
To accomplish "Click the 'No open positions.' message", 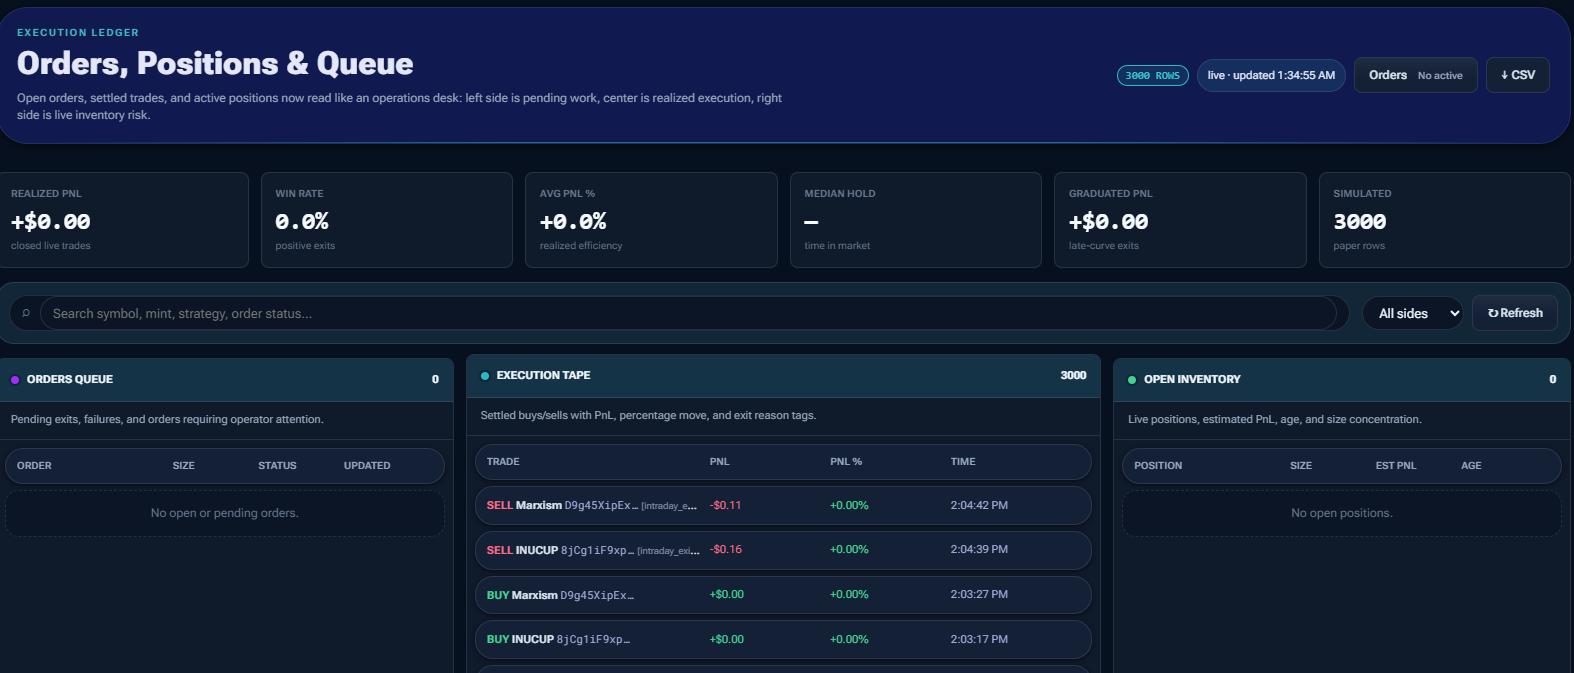I will [x=1341, y=513].
